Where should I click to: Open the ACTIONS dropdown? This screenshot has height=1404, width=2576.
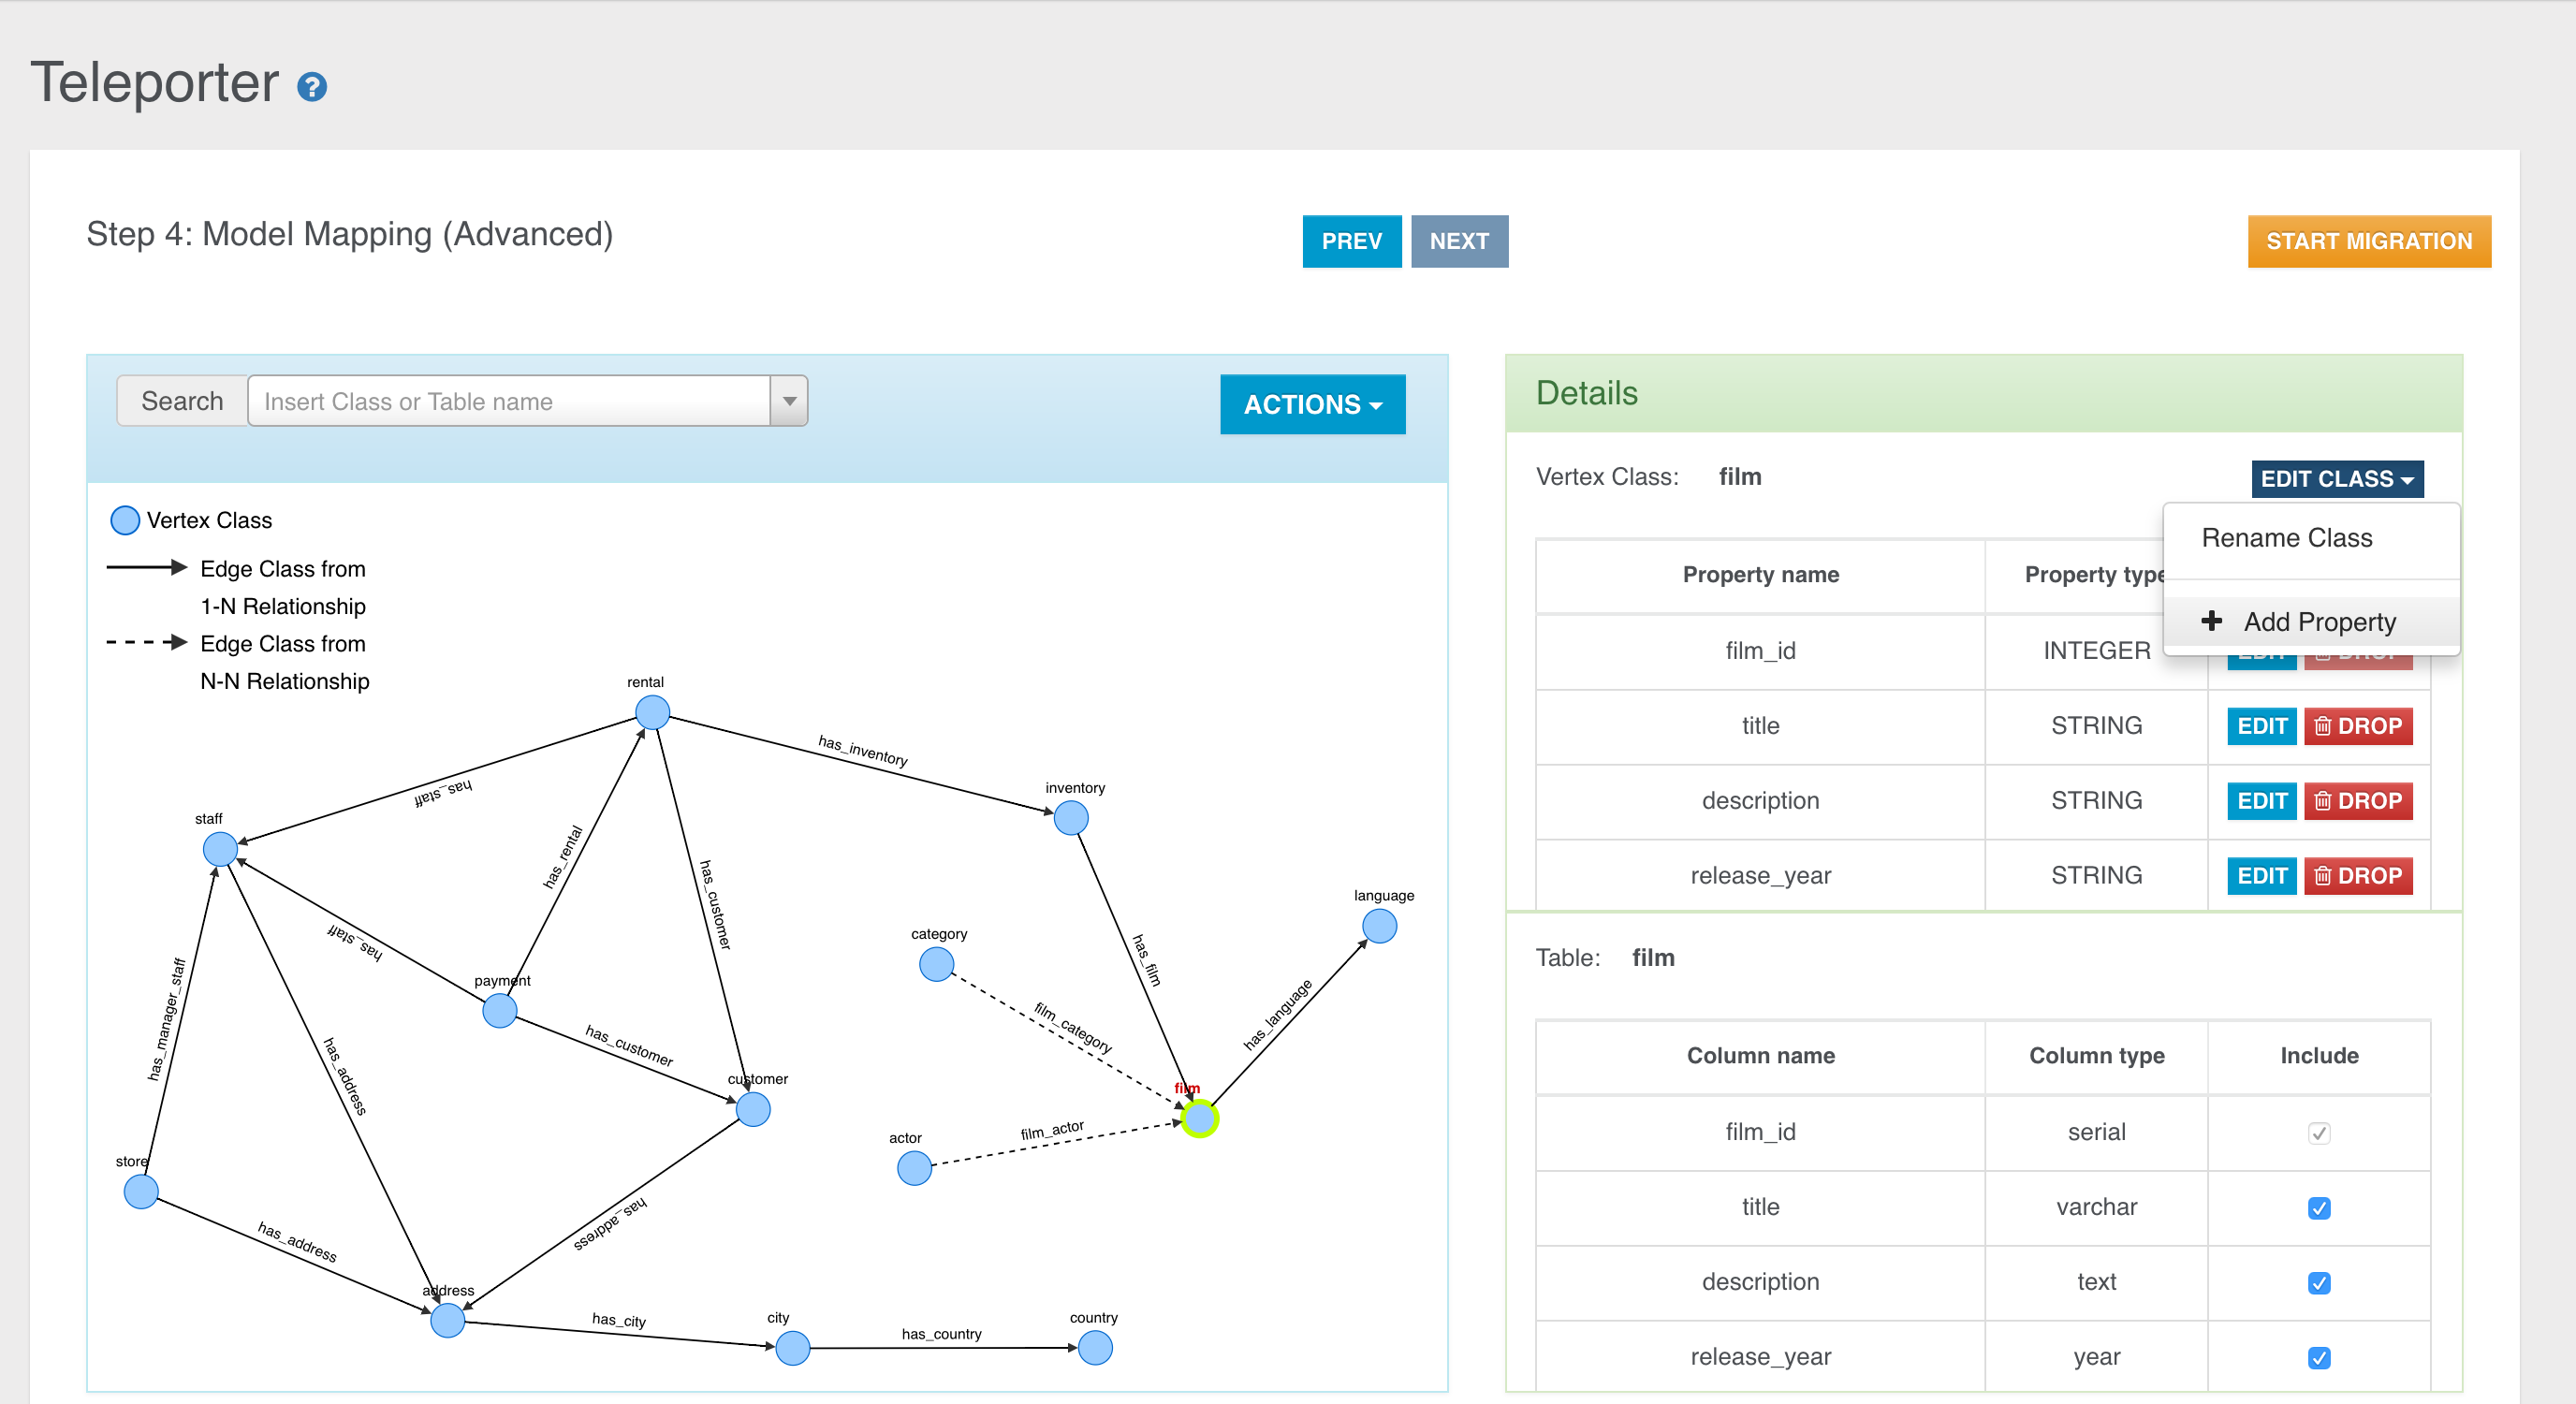1312,404
